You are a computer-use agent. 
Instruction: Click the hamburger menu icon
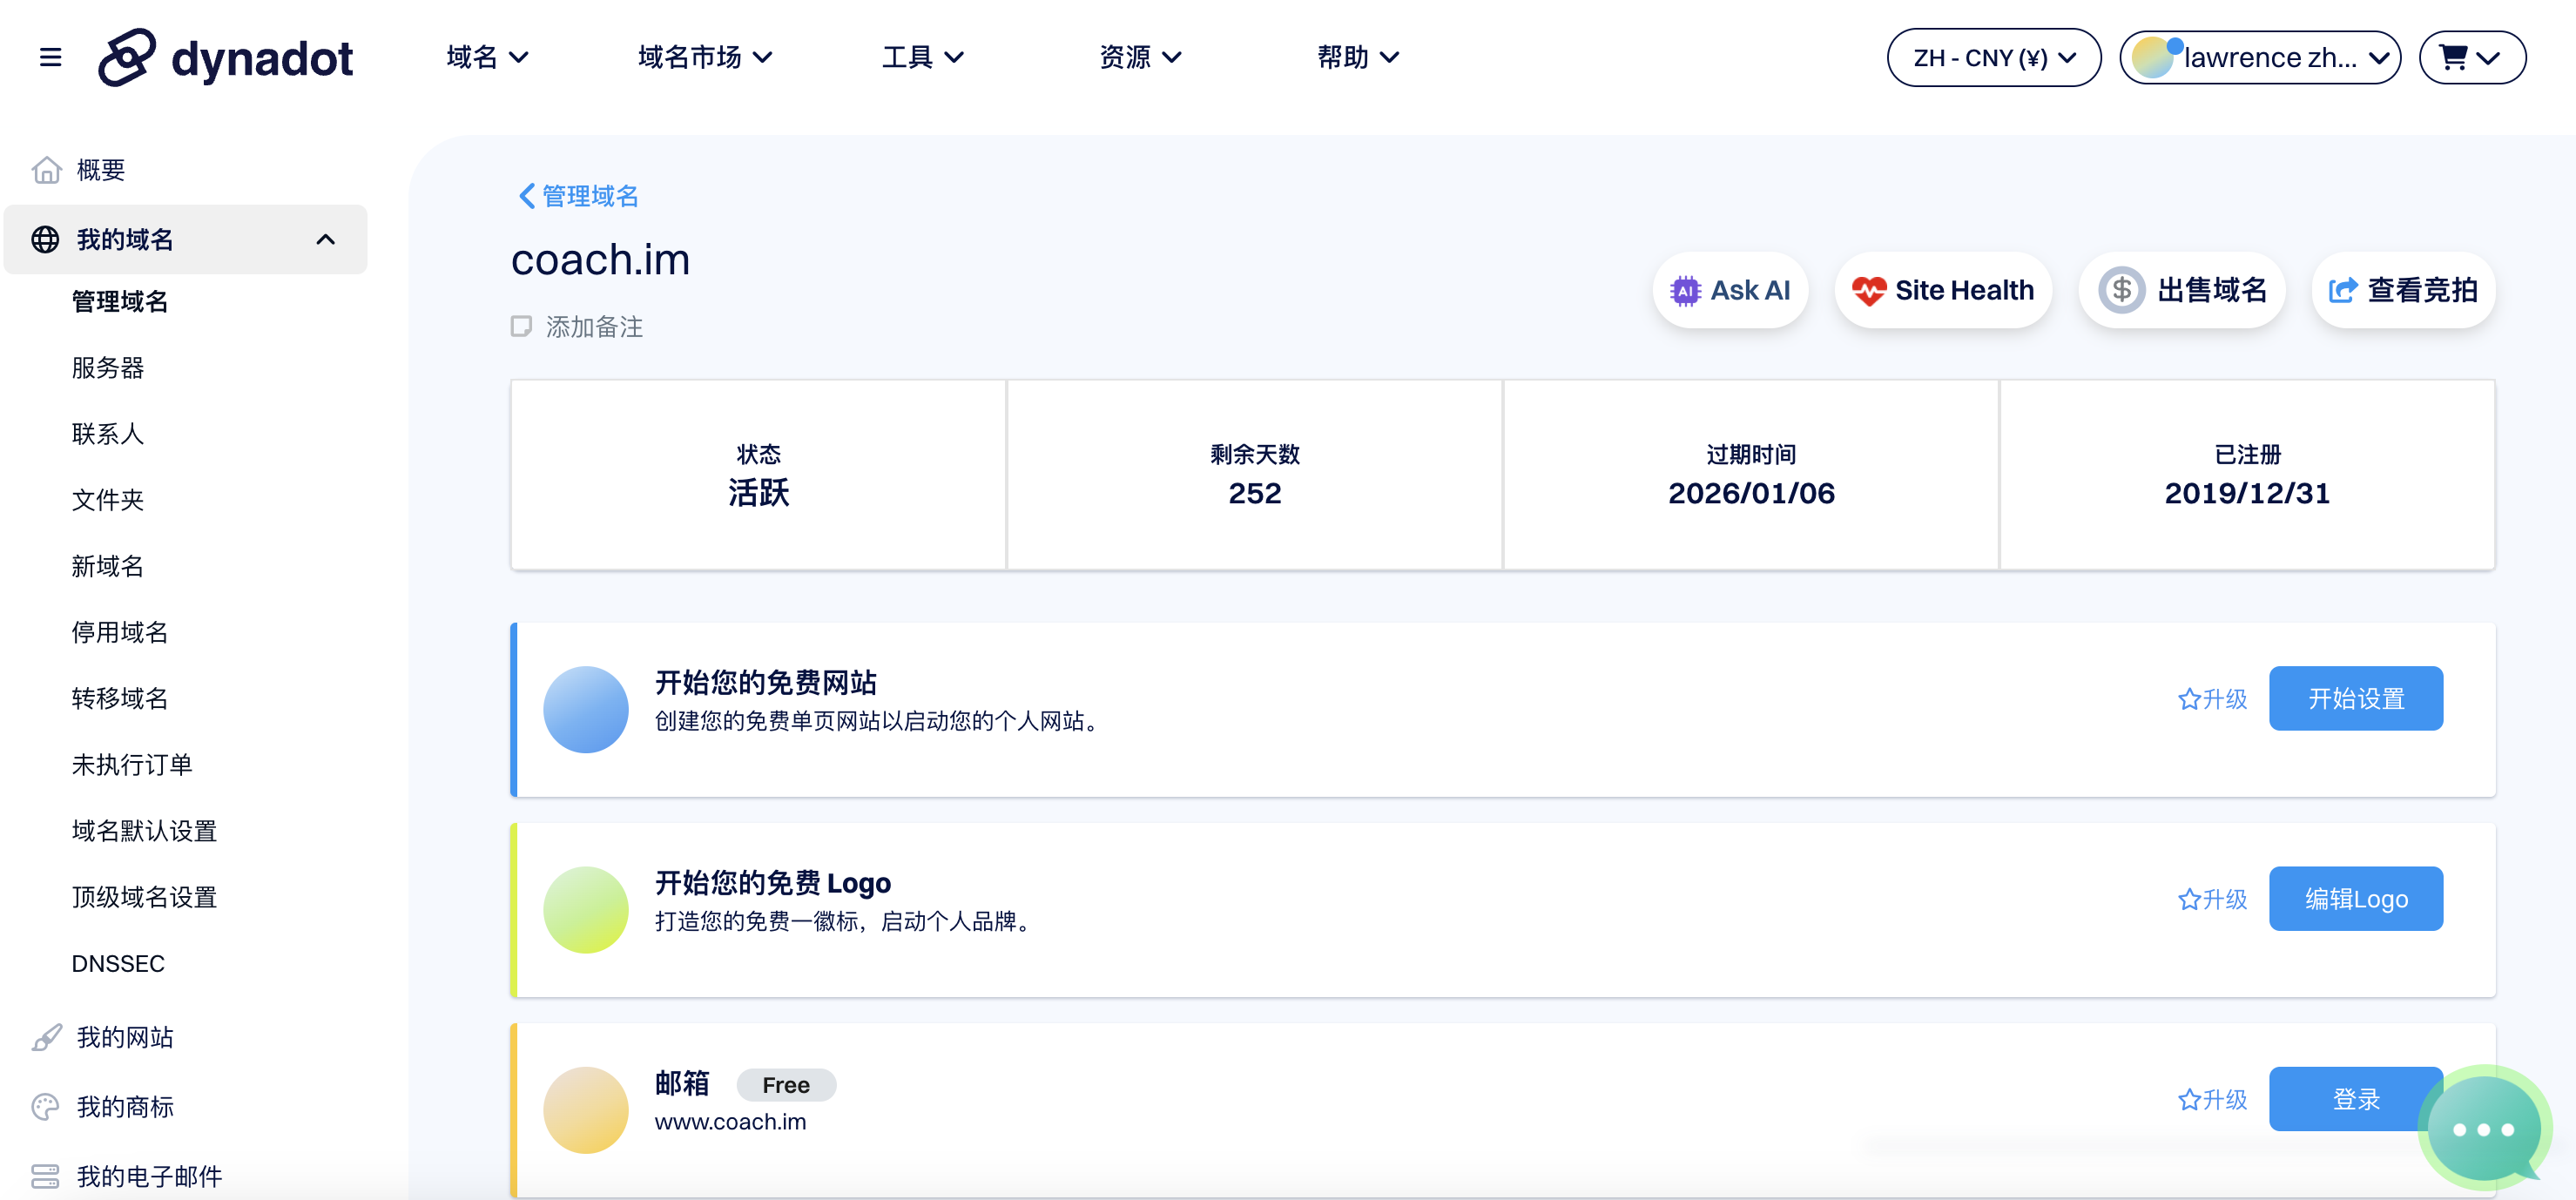click(50, 57)
